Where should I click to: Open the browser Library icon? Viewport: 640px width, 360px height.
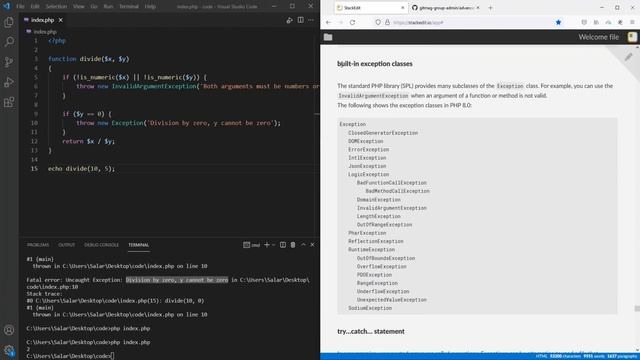tap(596, 22)
